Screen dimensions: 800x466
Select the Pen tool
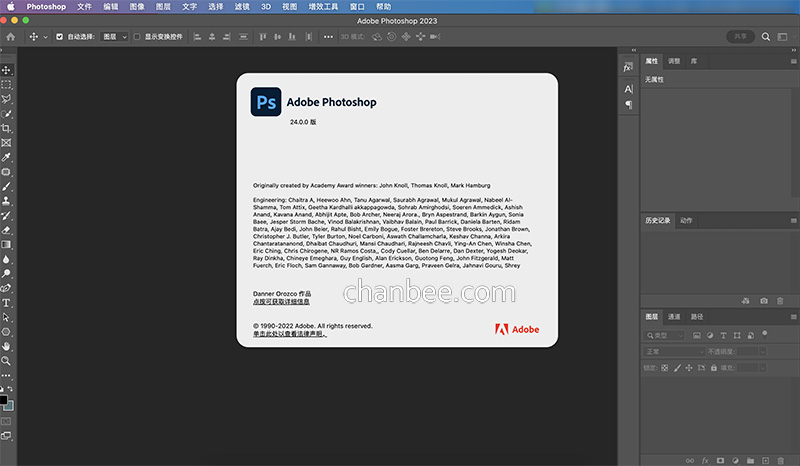6,288
